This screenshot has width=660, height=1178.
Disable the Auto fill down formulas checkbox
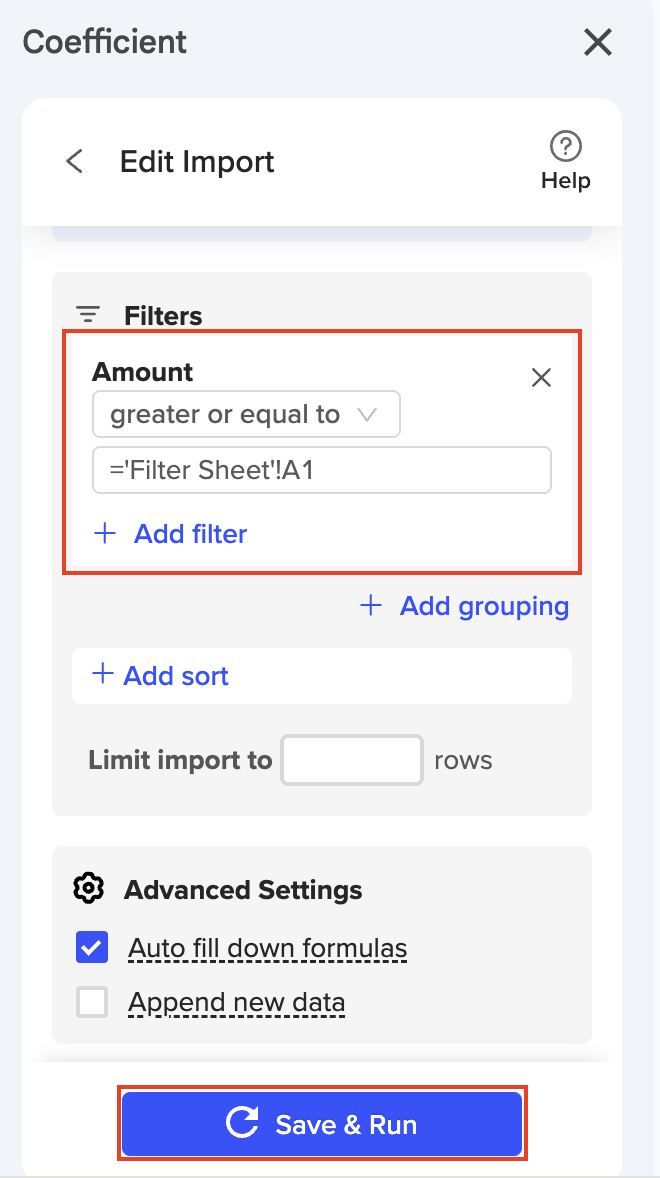(x=92, y=947)
